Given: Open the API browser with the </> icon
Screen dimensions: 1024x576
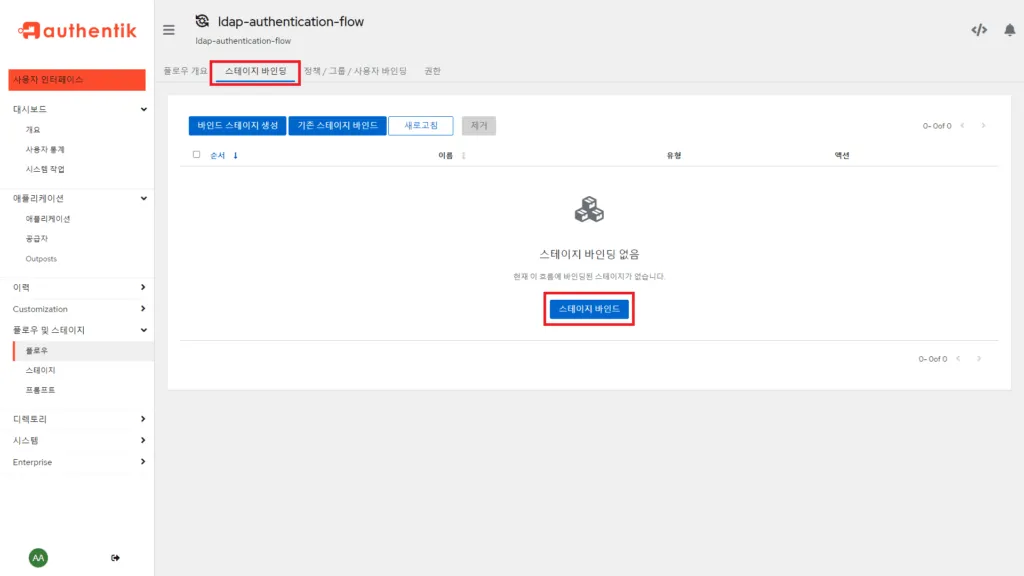Looking at the screenshot, I should point(979,30).
